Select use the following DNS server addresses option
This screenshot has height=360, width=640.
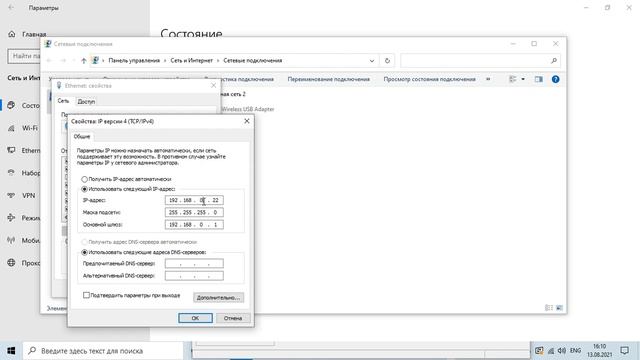tap(84, 252)
